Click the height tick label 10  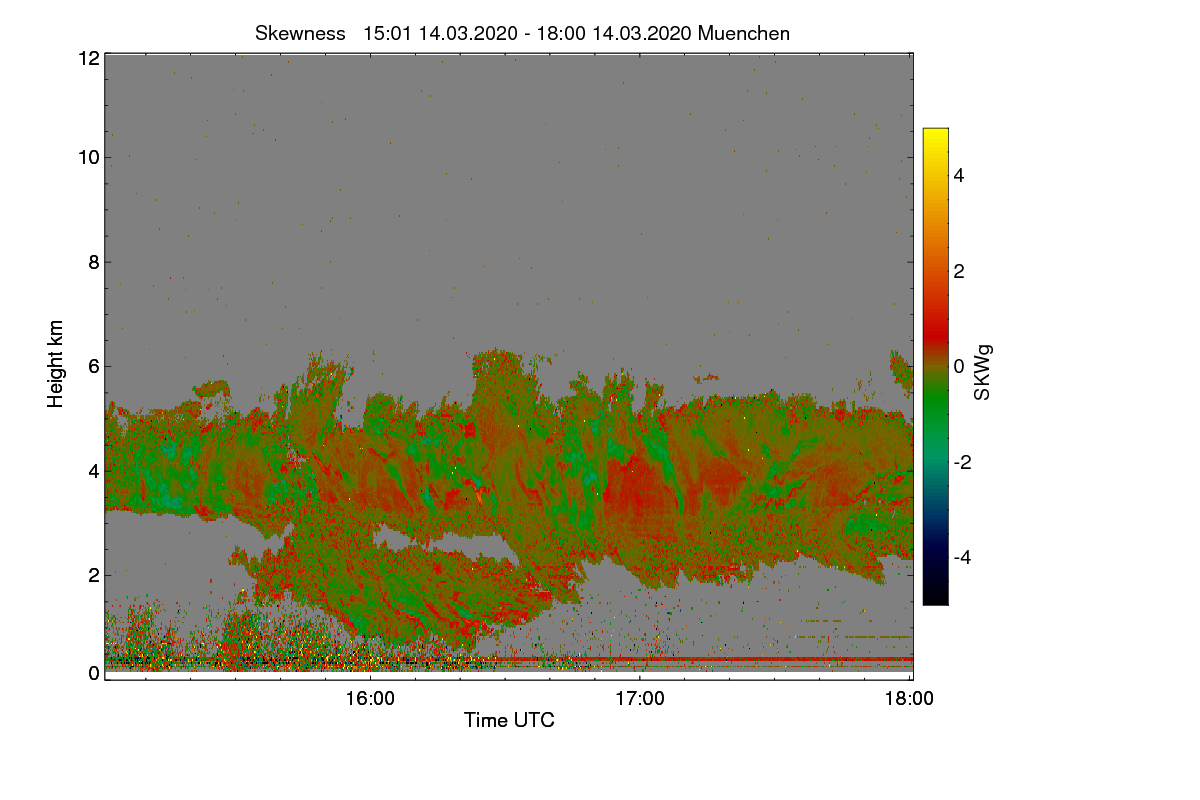click(87, 157)
